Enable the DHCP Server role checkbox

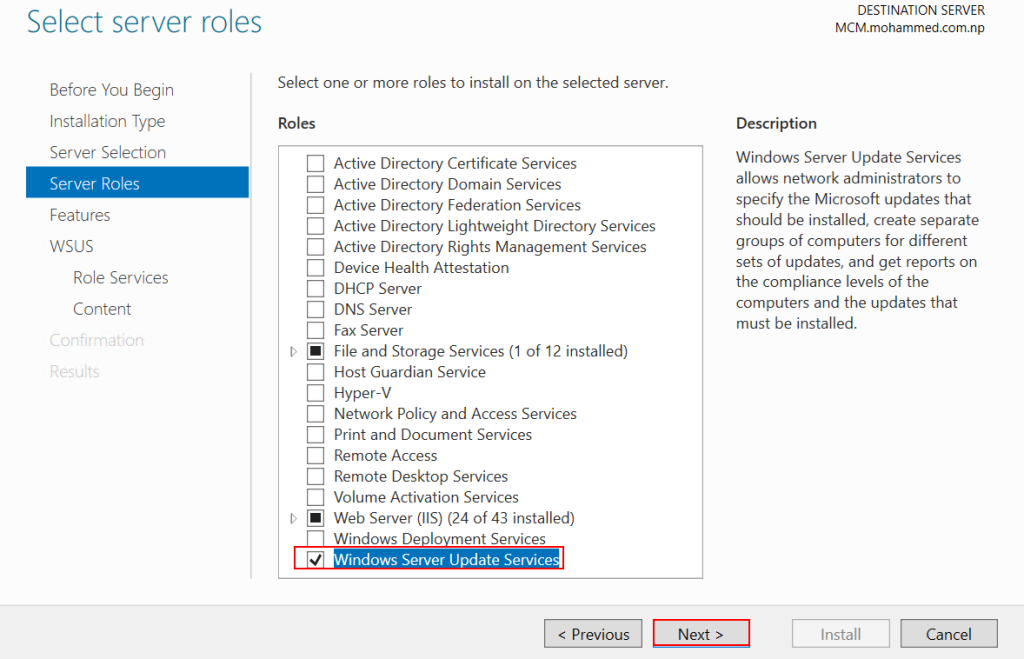[316, 288]
